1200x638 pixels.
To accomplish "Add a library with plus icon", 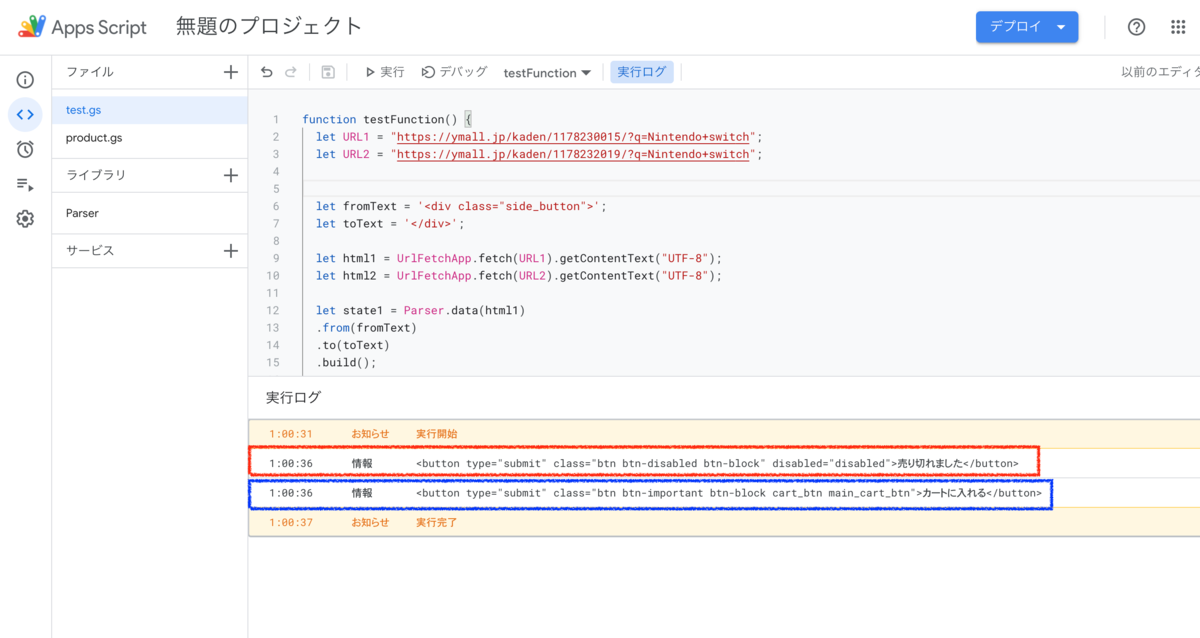I will [231, 175].
